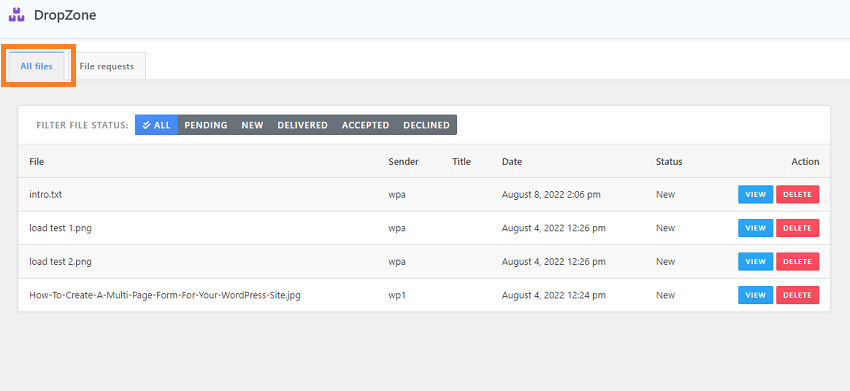The image size is (850, 391).
Task: Select the load test 1.png file name
Action: (x=60, y=228)
